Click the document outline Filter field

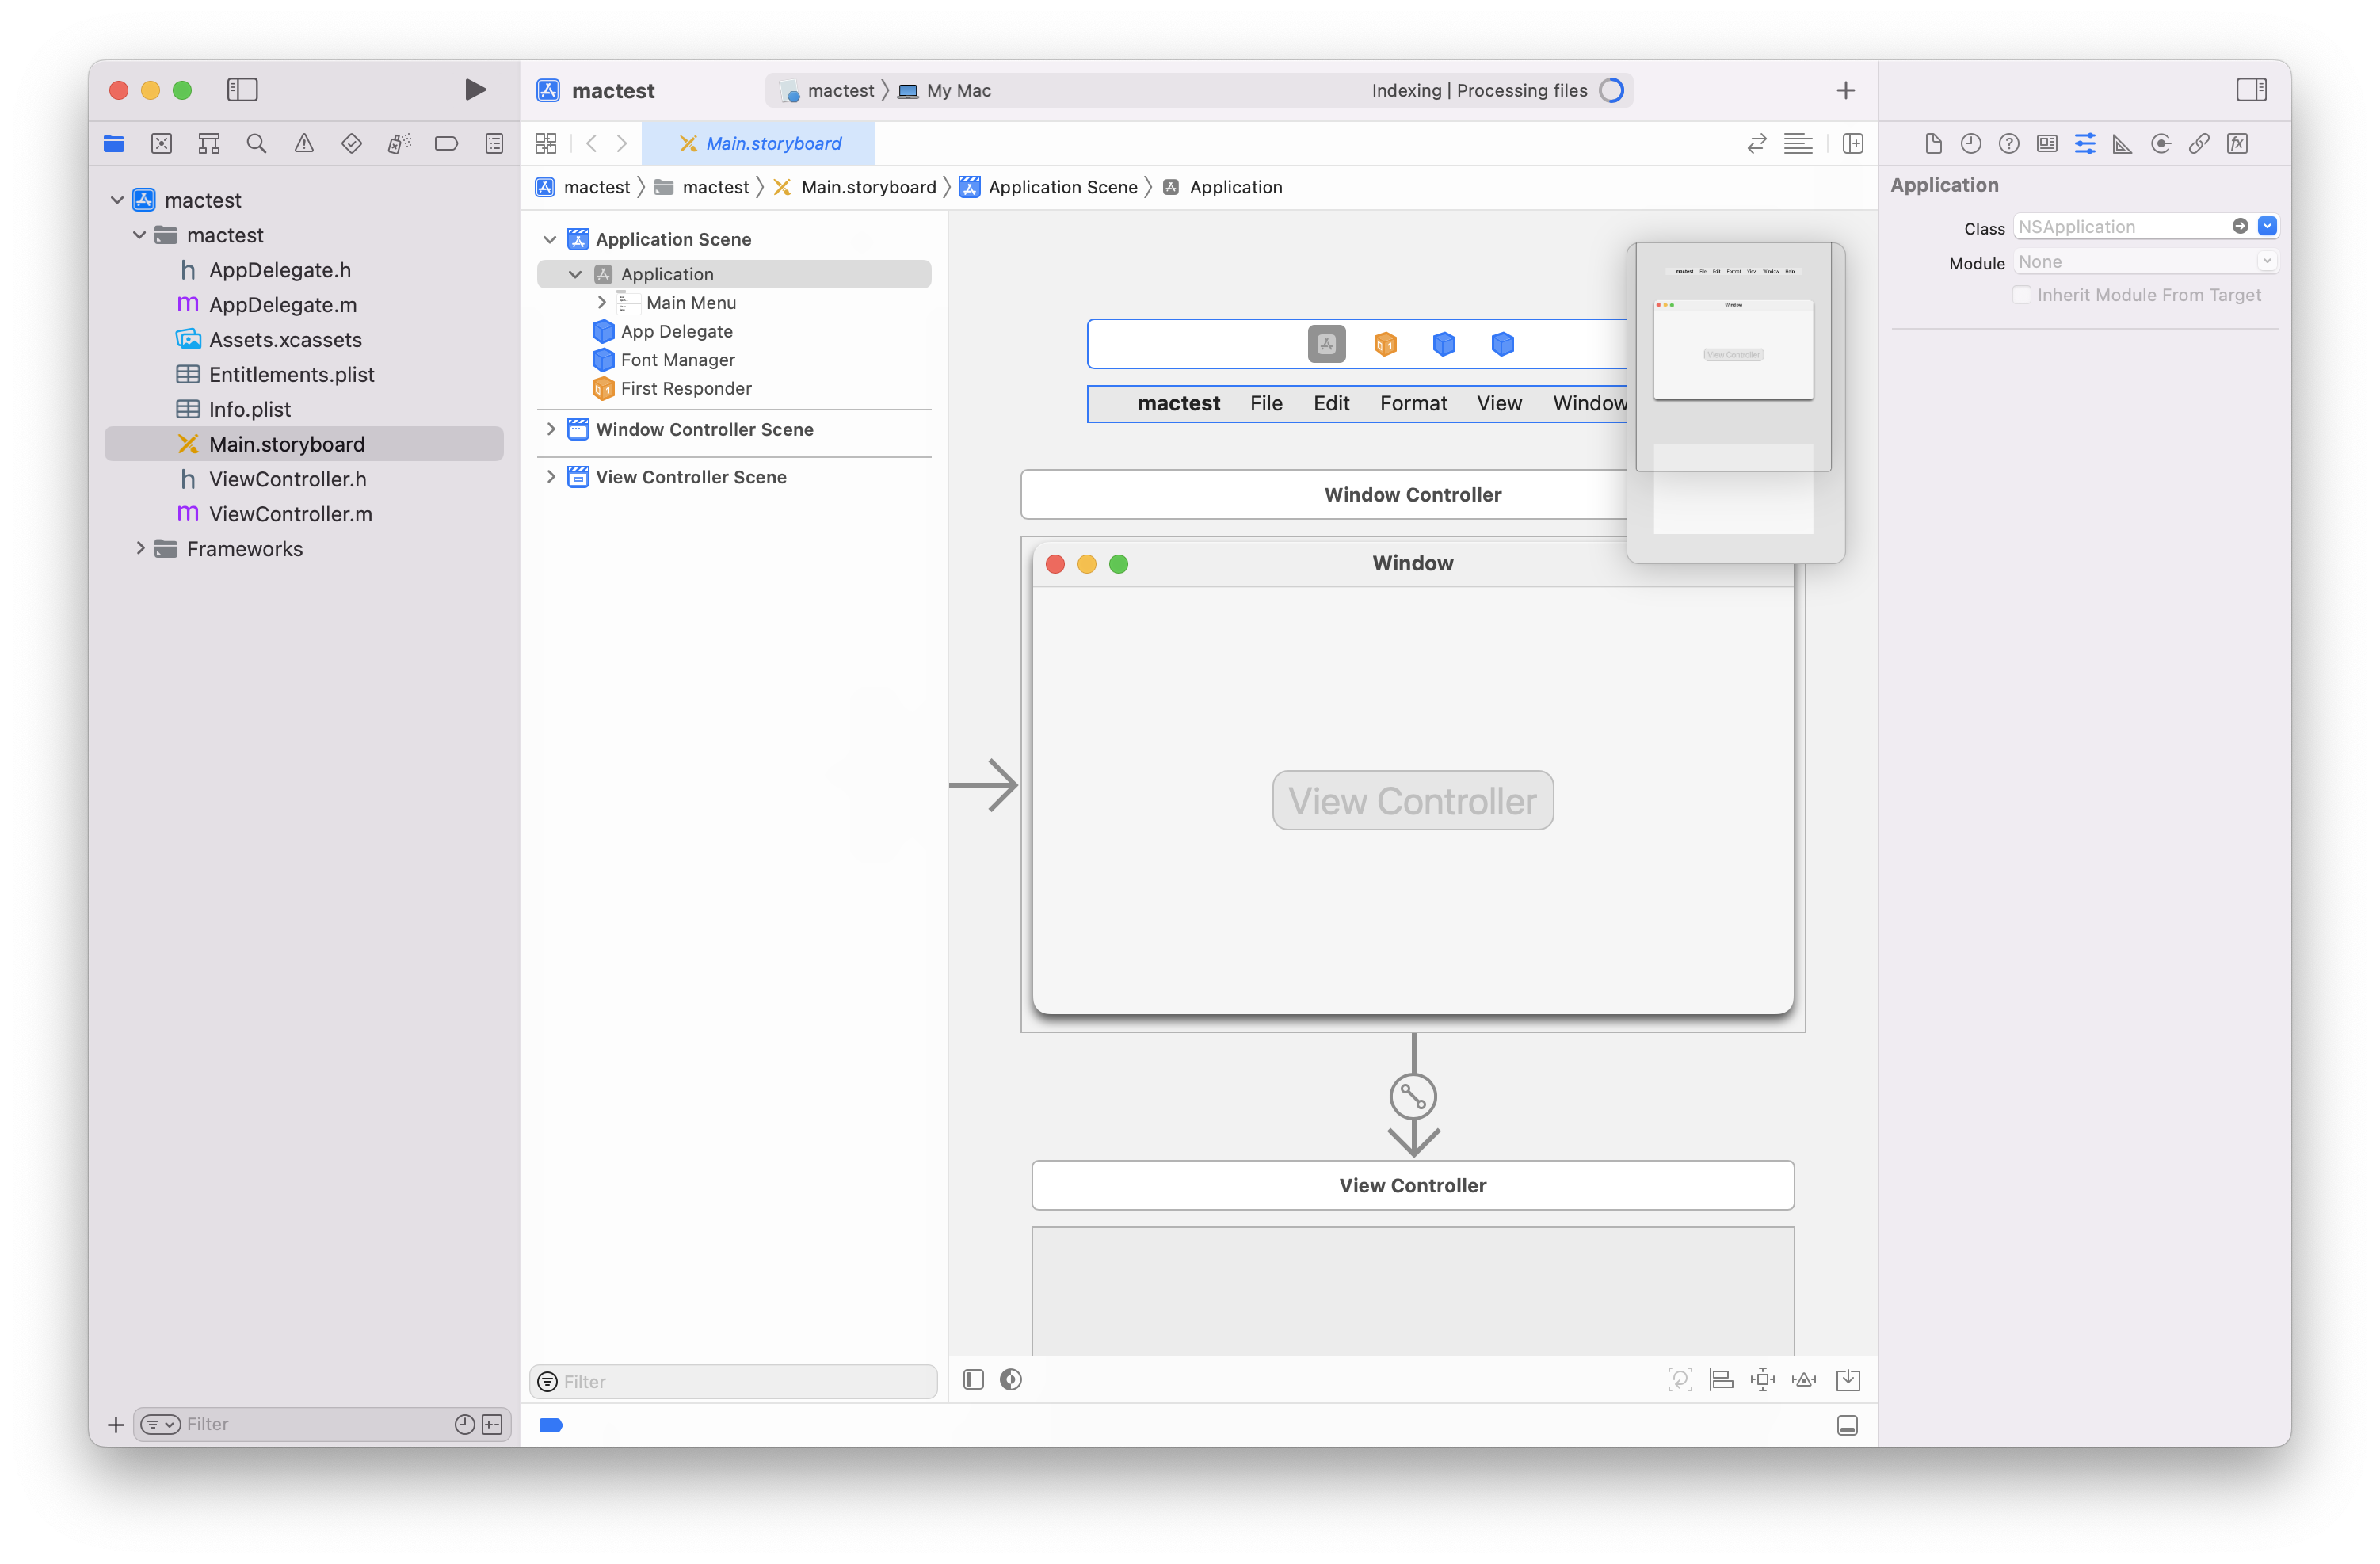click(733, 1381)
